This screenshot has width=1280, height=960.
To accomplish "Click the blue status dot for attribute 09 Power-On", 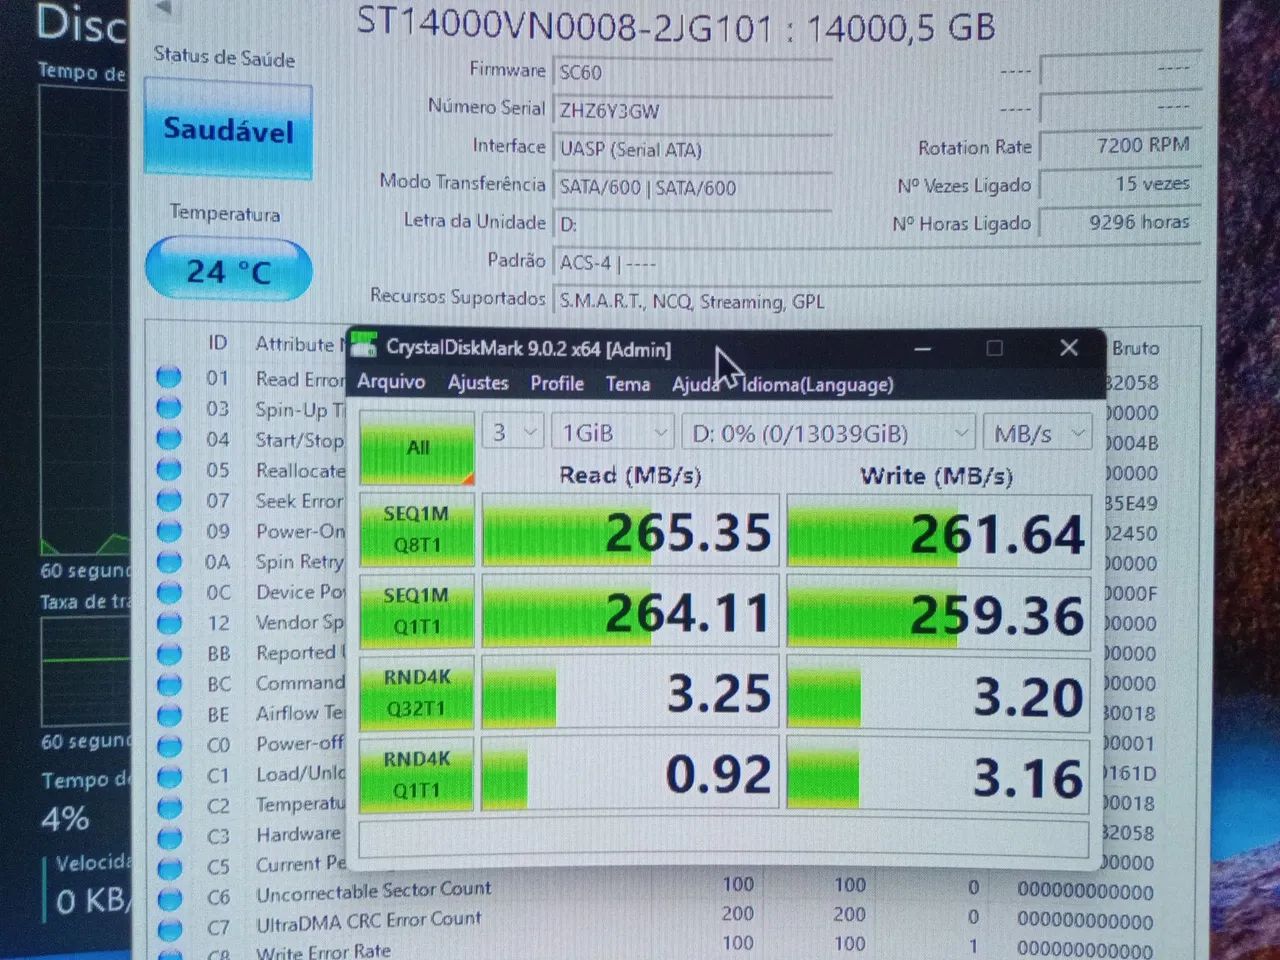I will tap(169, 531).
